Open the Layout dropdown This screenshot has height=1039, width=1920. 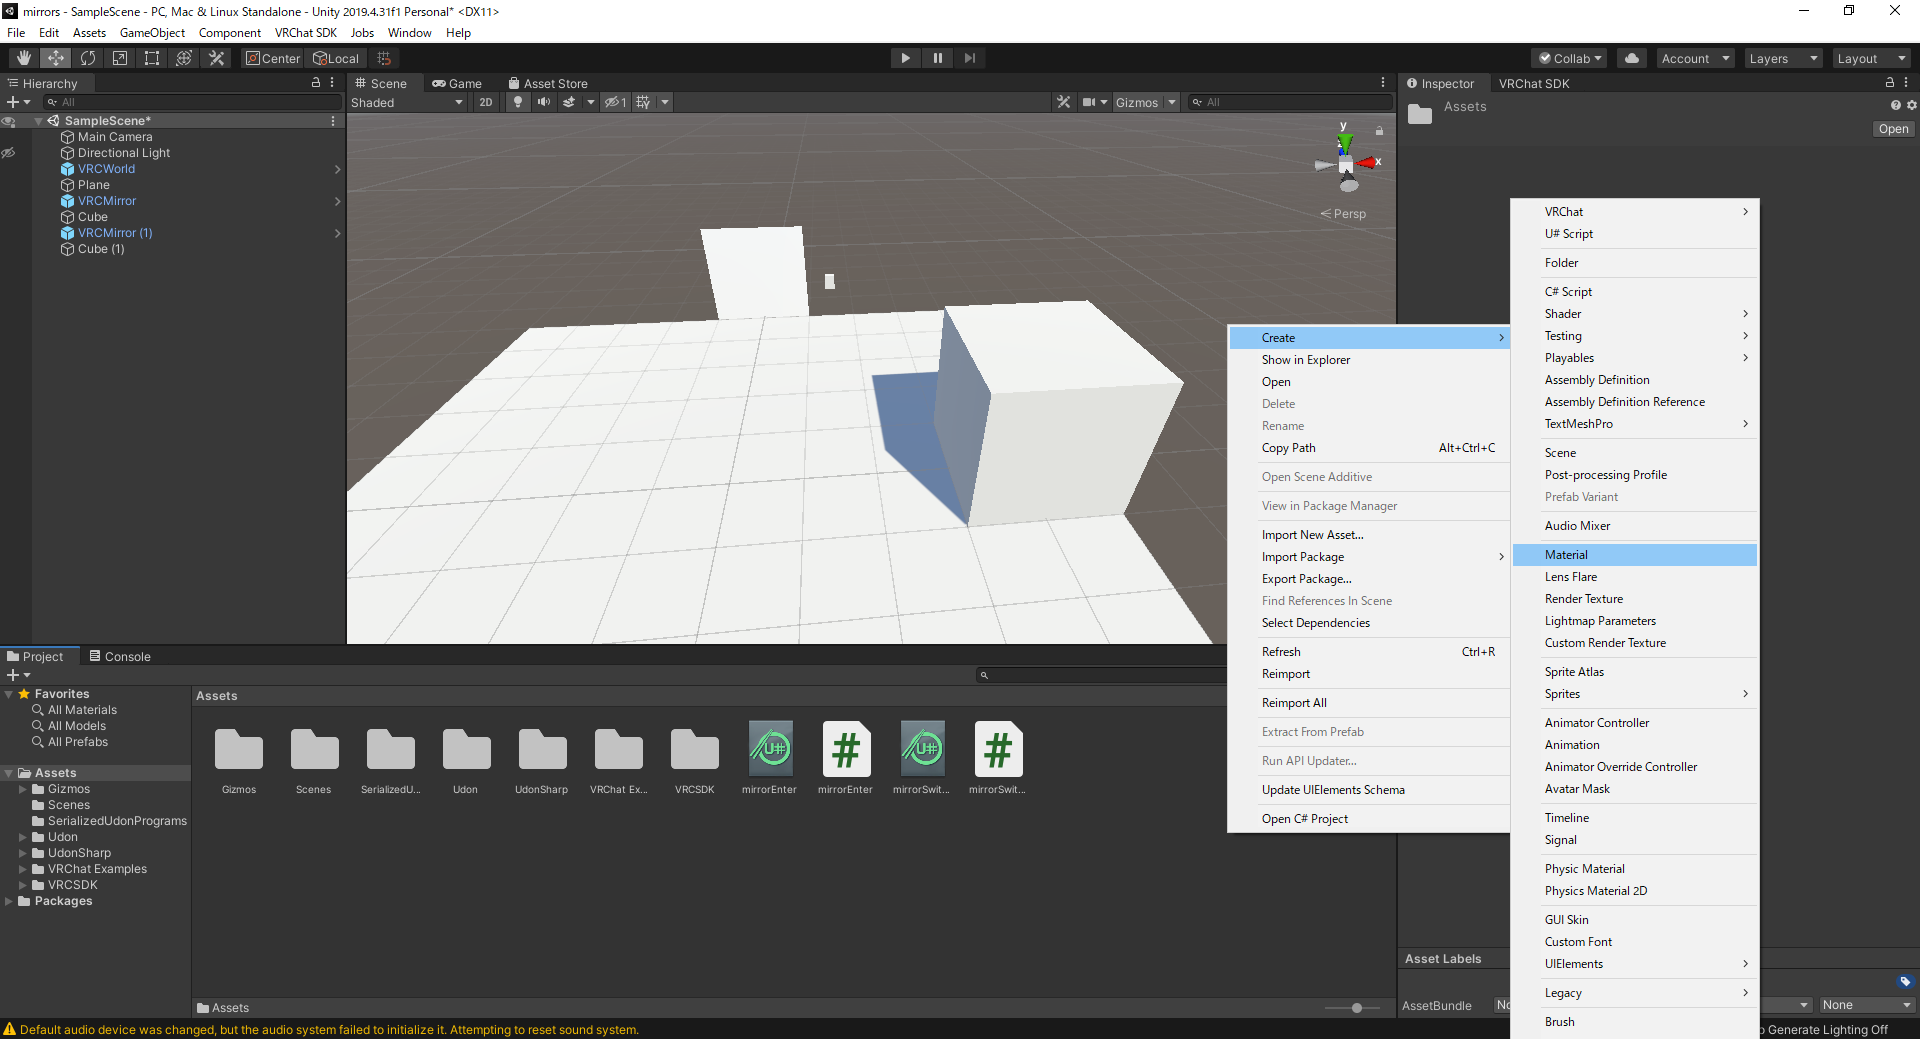point(1871,58)
